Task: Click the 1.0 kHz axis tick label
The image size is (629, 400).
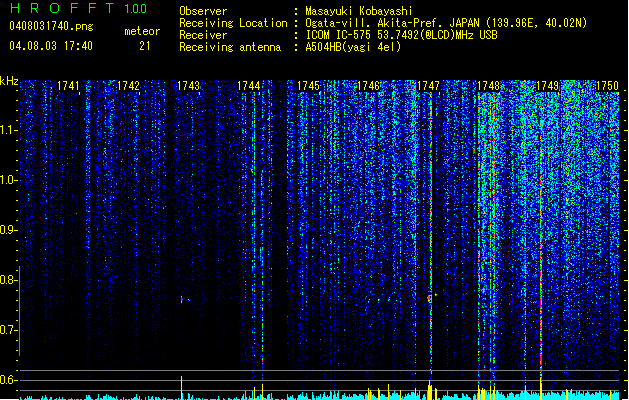Action: pos(8,180)
